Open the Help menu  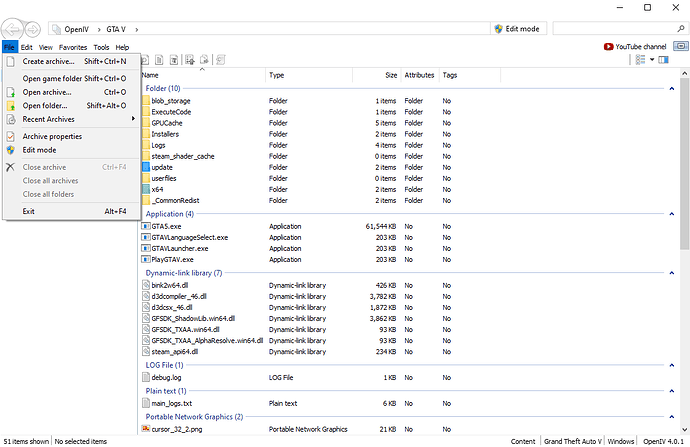[122, 47]
